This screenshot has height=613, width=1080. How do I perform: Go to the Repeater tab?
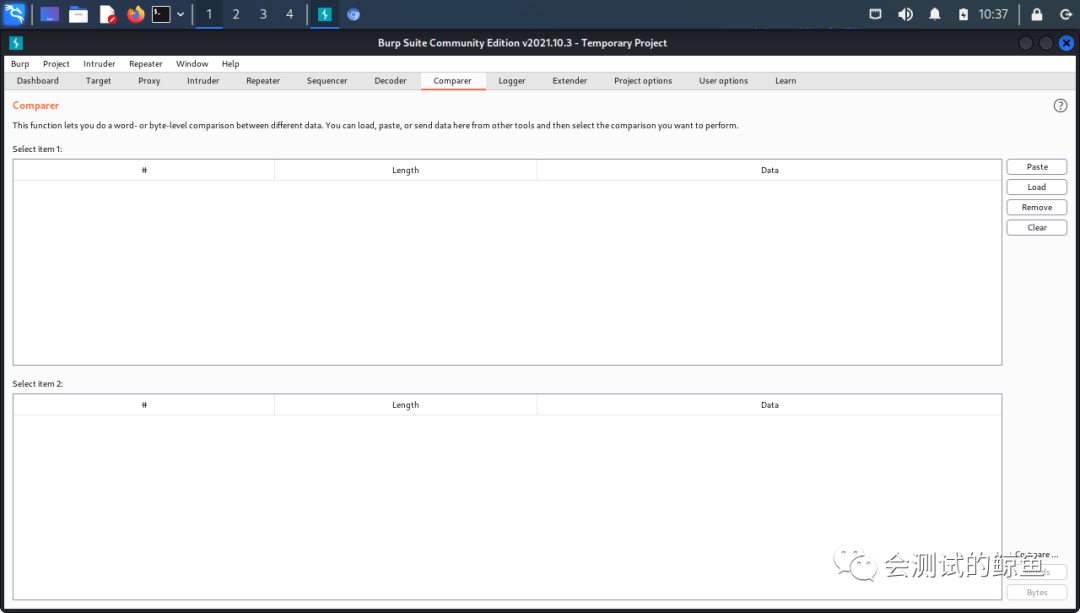263,81
